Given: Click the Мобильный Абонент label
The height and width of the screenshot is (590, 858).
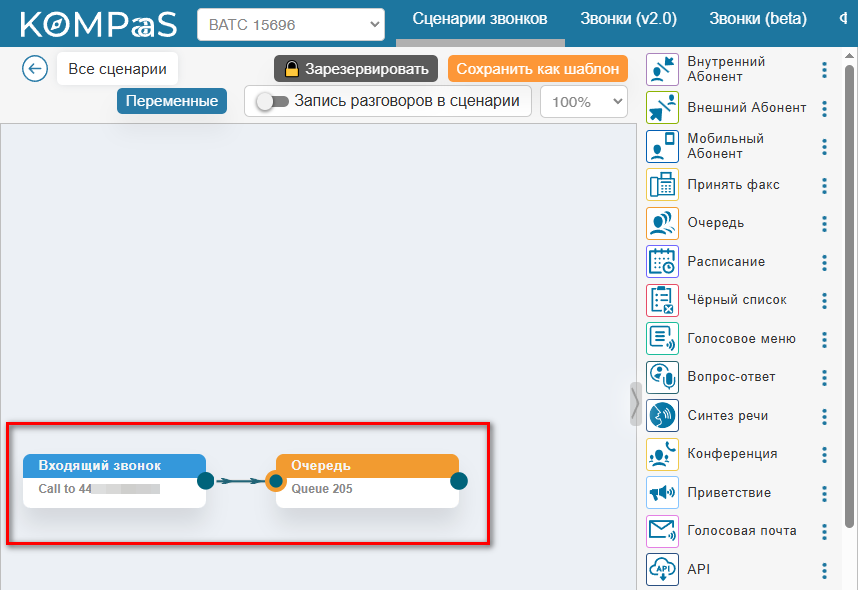Looking at the screenshot, I should 726,146.
